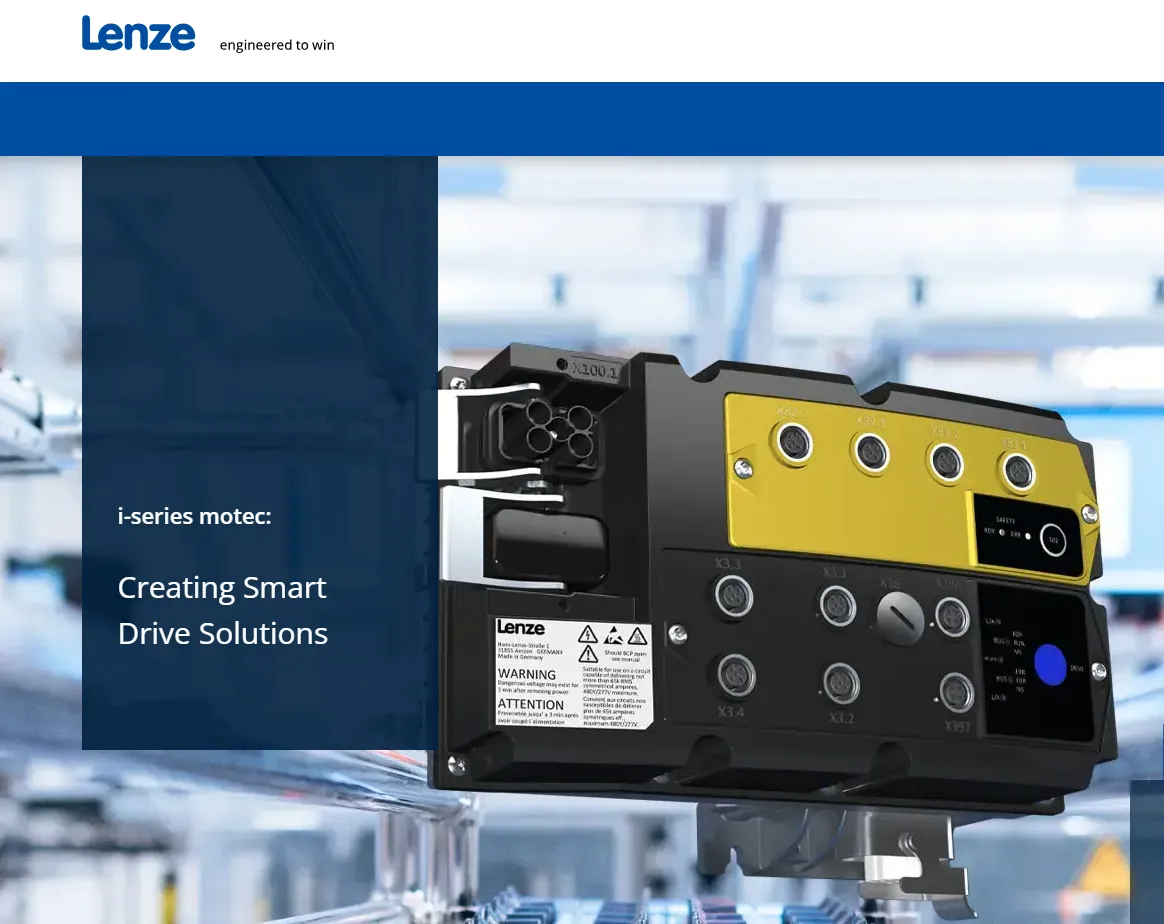Click the 'engineered to win' tagline
Screen dimensions: 1164x924
click(x=277, y=45)
